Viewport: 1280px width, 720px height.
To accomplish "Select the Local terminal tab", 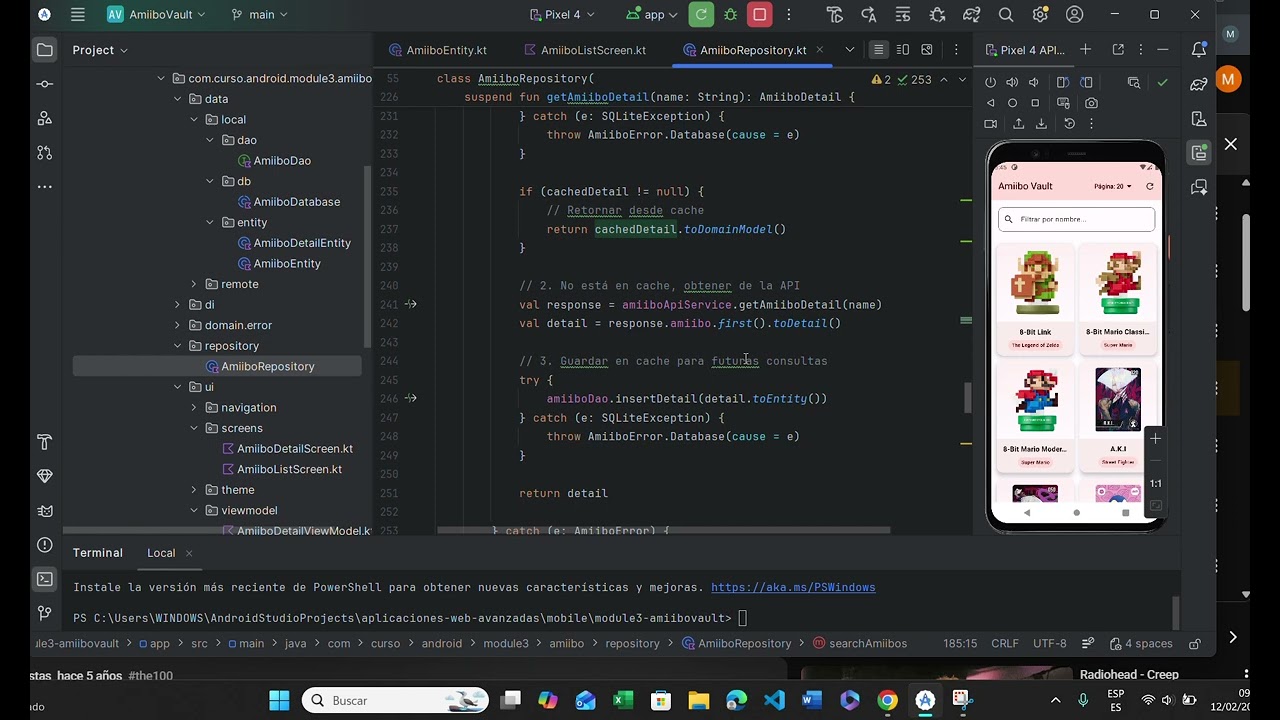I will 161,553.
